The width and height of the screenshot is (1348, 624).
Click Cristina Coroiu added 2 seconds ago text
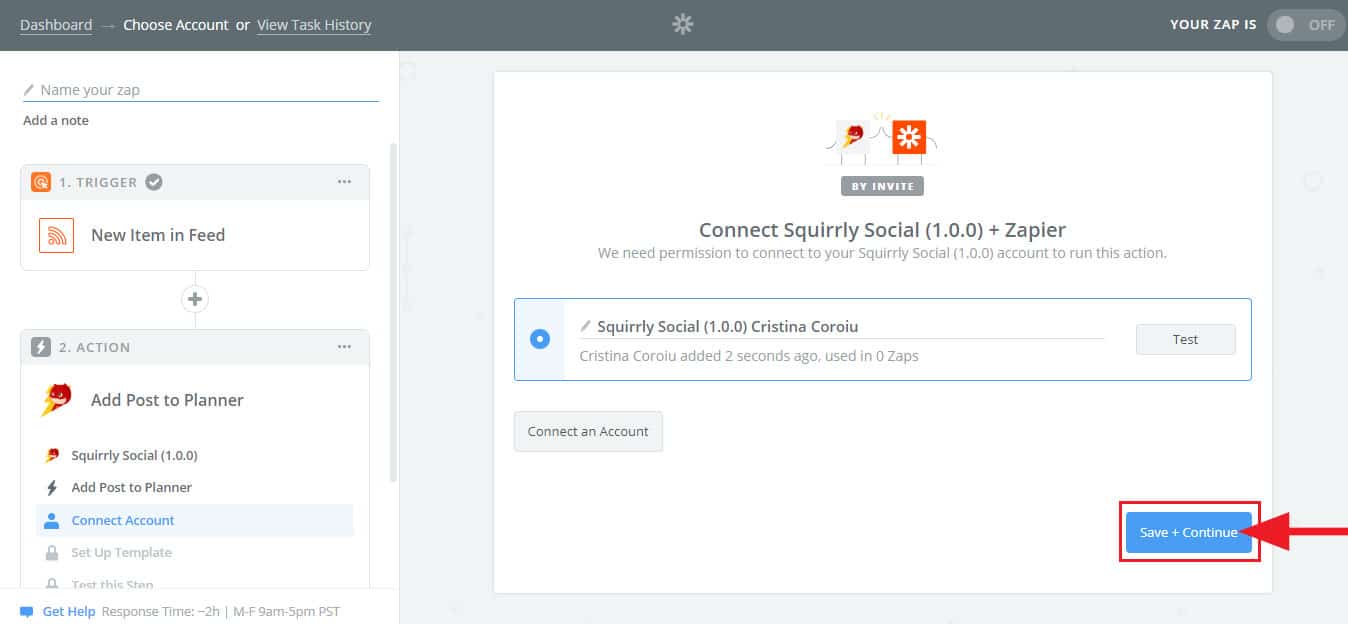pos(749,355)
